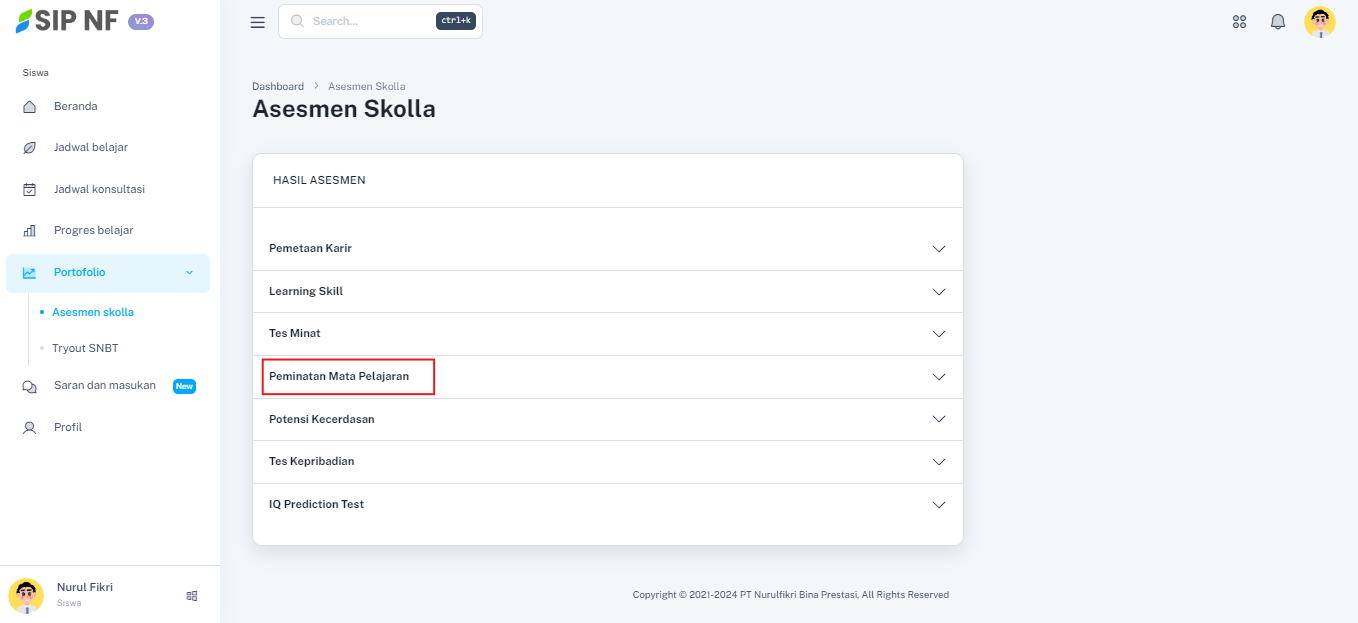Image resolution: width=1358 pixels, height=623 pixels.
Task: Expand the Learning Skill accordion
Action: pos(938,292)
